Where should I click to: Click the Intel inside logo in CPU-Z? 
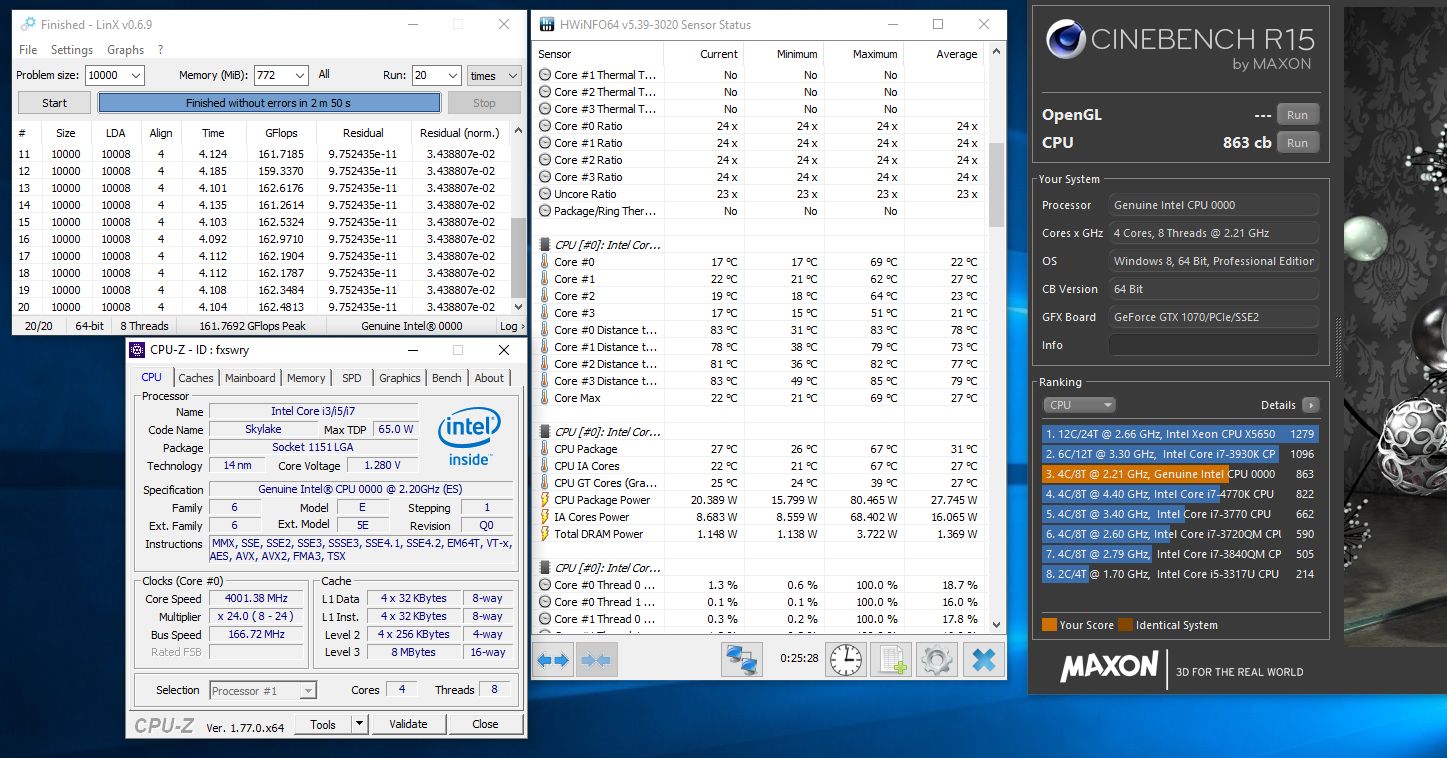point(469,437)
